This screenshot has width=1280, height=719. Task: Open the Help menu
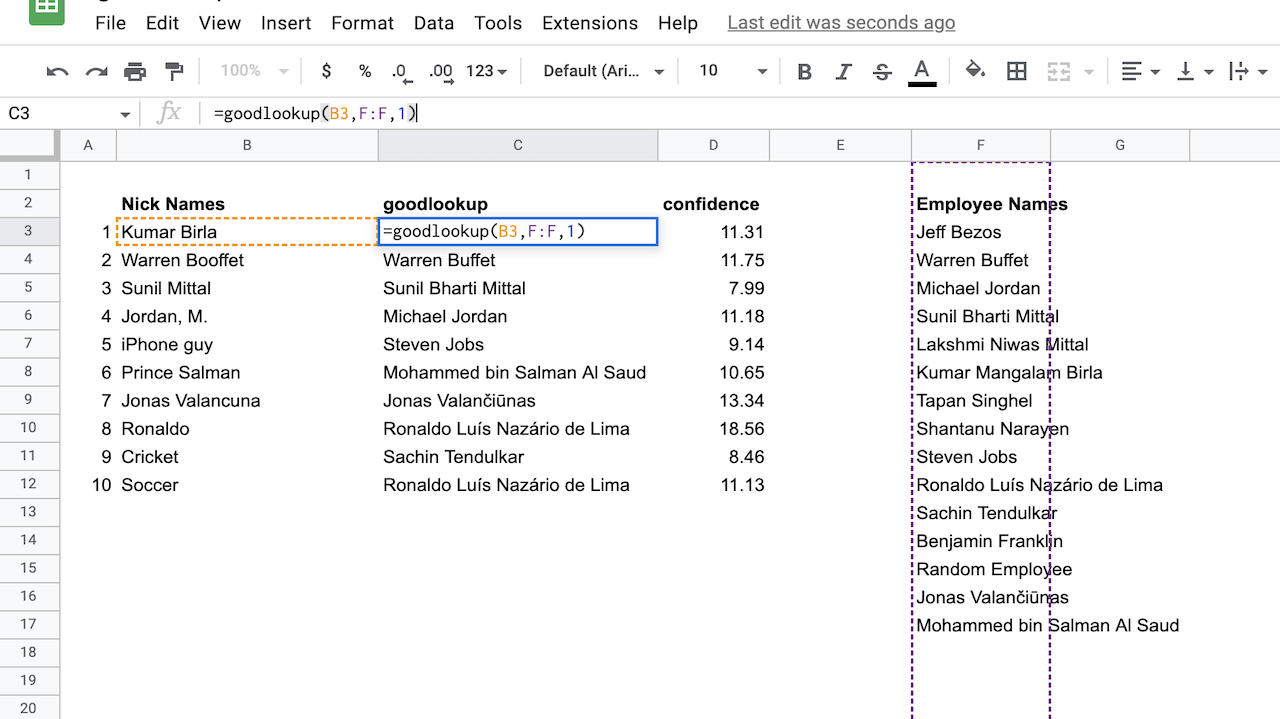pyautogui.click(x=678, y=22)
